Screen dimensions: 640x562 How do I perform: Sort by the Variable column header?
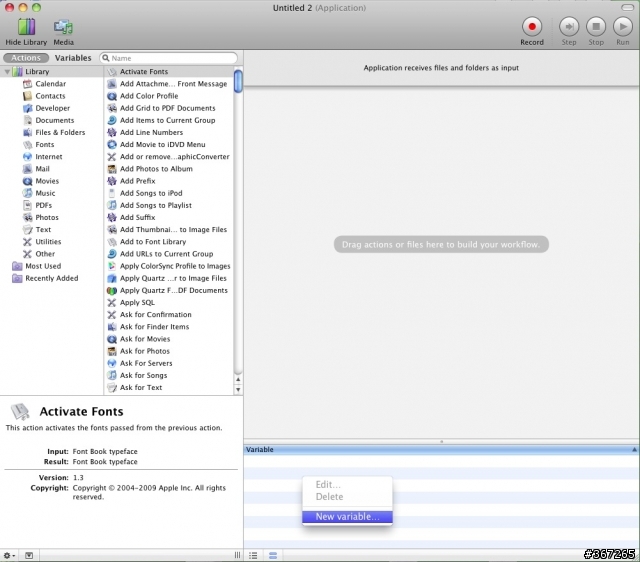pyautogui.click(x=441, y=449)
